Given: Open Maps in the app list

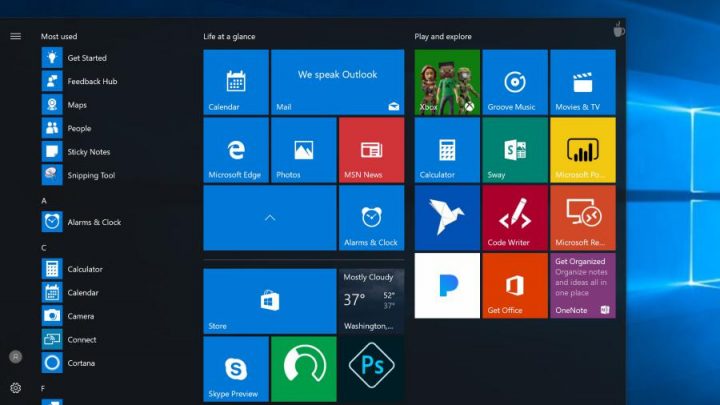Looking at the screenshot, I should (x=64, y=105).
